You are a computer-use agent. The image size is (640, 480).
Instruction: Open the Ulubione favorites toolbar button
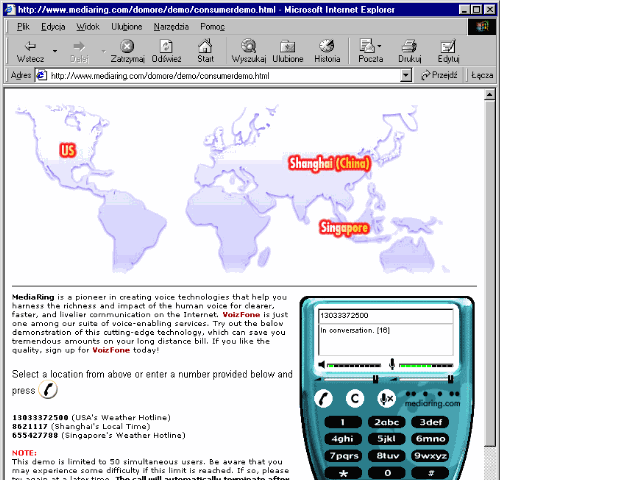click(287, 51)
